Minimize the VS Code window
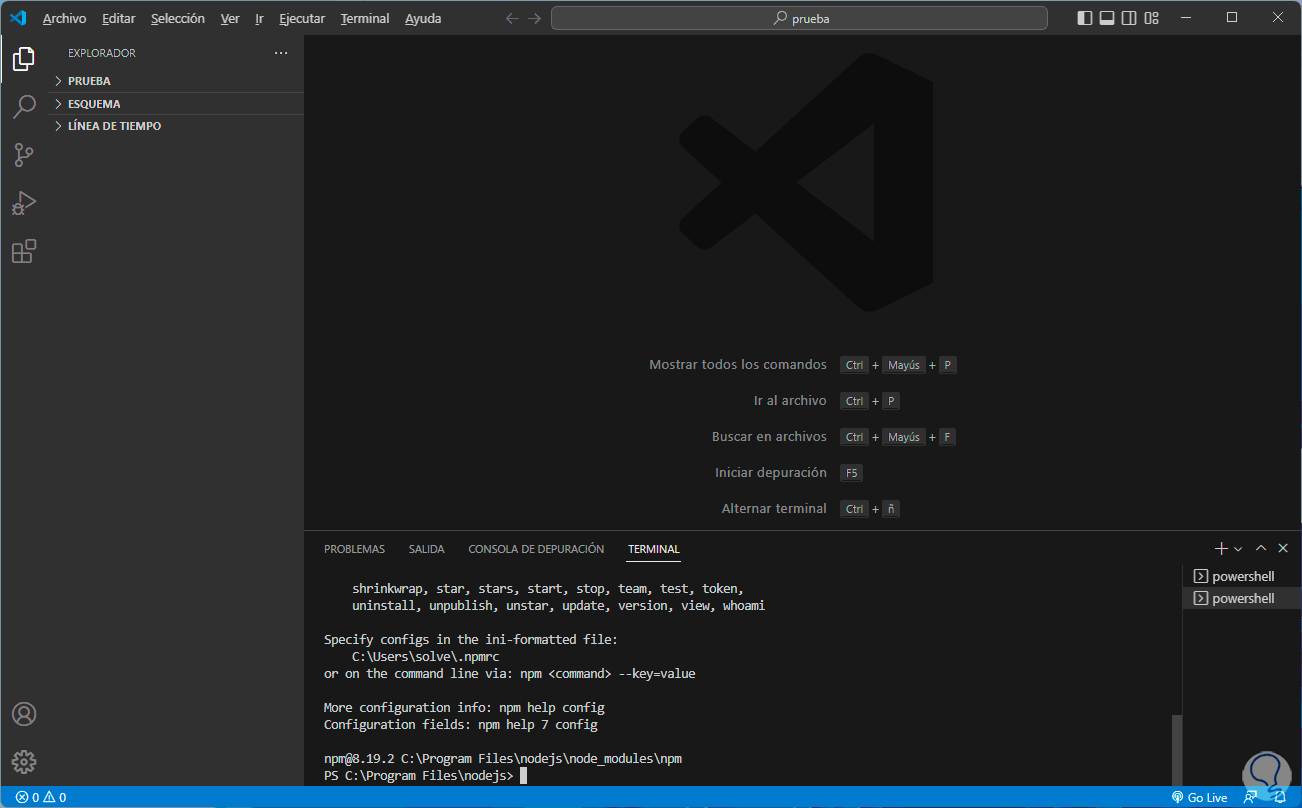1302x808 pixels. (1187, 18)
